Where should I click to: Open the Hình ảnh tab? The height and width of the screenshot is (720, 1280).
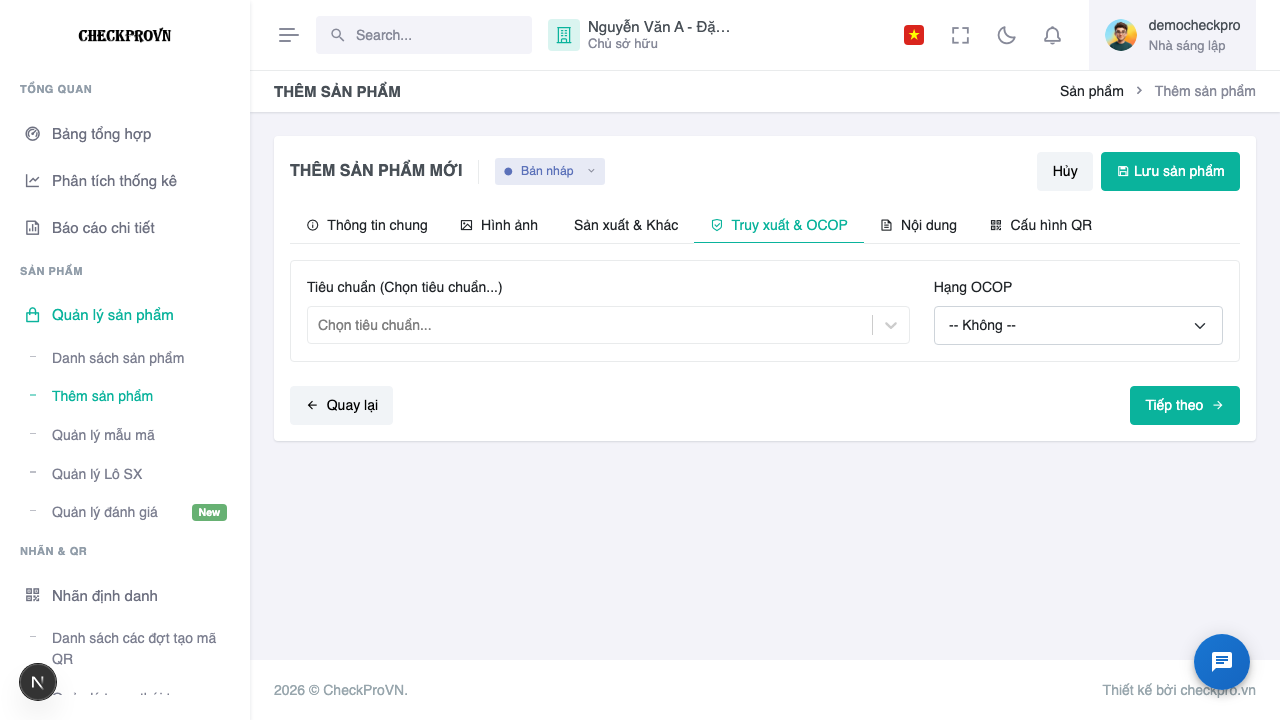tap(499, 225)
